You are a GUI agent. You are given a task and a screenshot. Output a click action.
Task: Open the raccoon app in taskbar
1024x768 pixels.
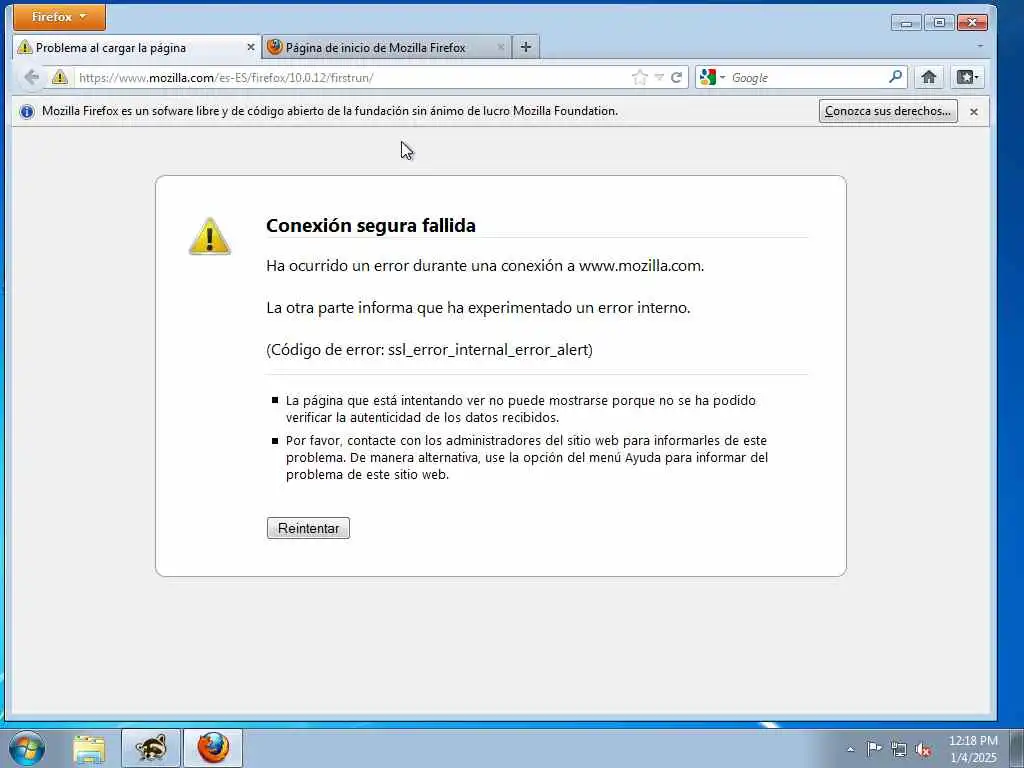click(x=151, y=748)
